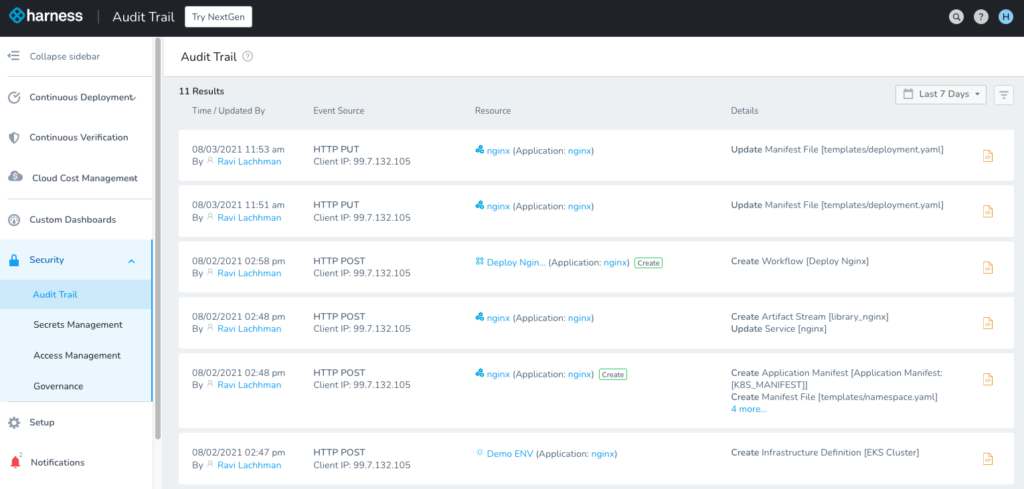Click 'Create Workflow [Deploy Nginx]' text

(x=800, y=261)
